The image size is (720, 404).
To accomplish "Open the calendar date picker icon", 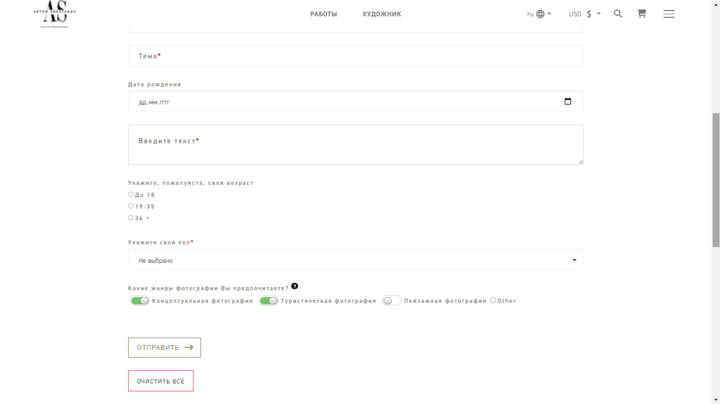I will click(x=568, y=101).
